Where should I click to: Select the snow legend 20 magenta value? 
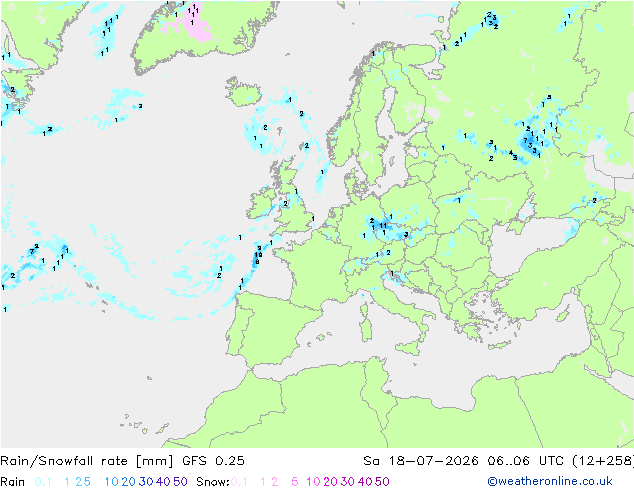[x=330, y=482]
